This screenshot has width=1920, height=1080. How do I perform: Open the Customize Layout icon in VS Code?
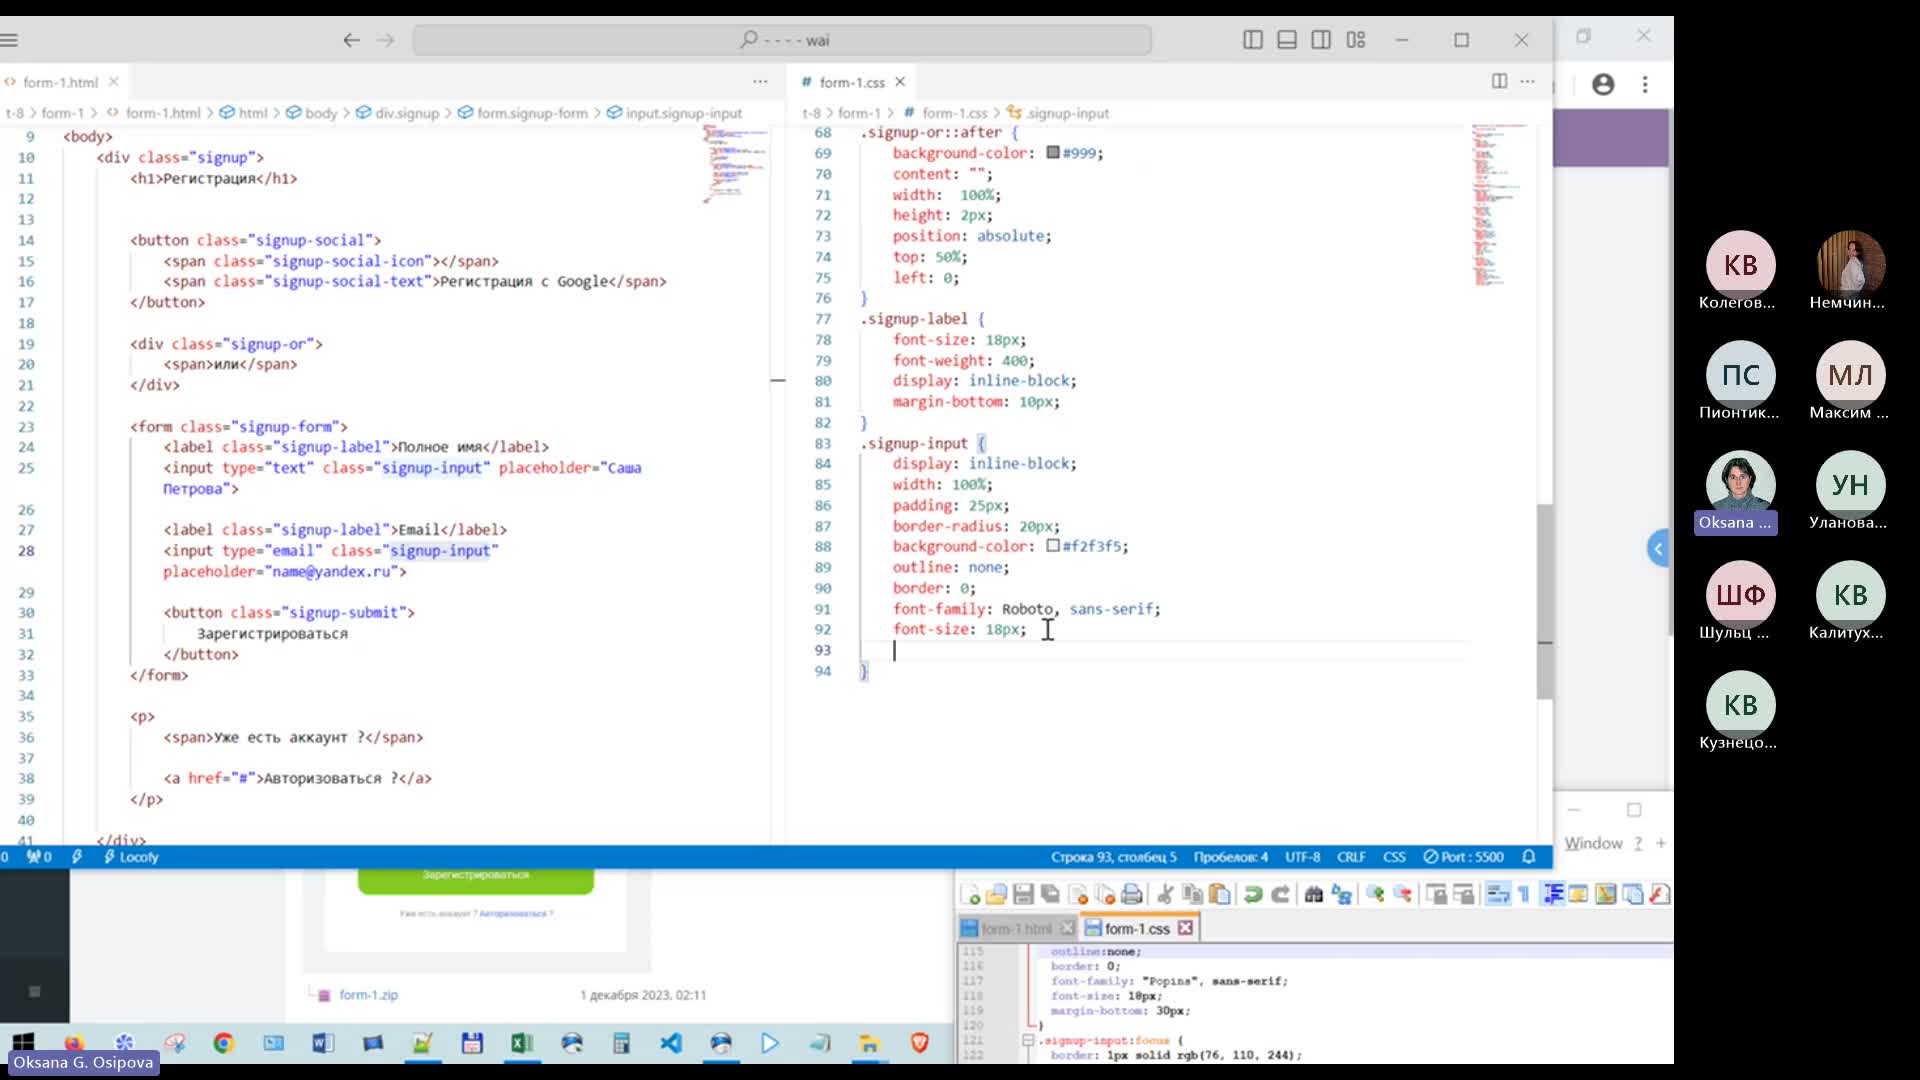[x=1356, y=40]
